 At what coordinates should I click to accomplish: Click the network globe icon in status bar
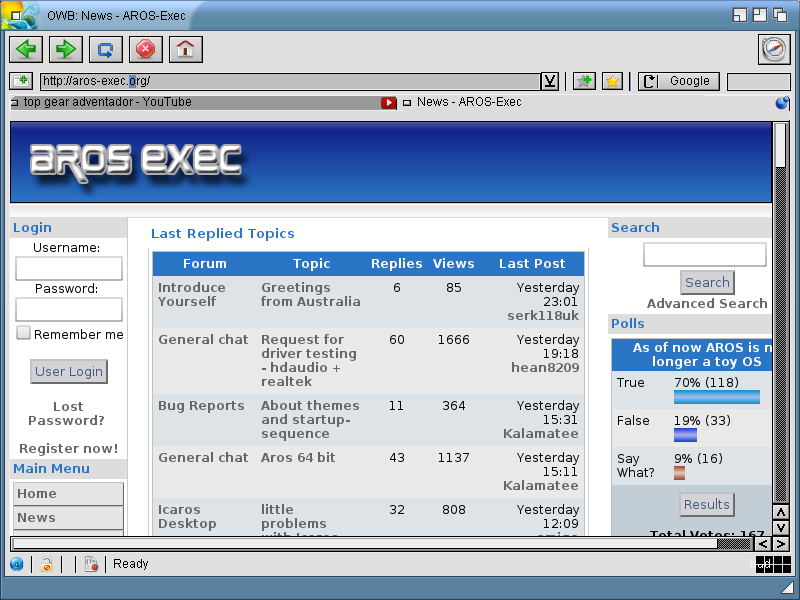coord(17,564)
